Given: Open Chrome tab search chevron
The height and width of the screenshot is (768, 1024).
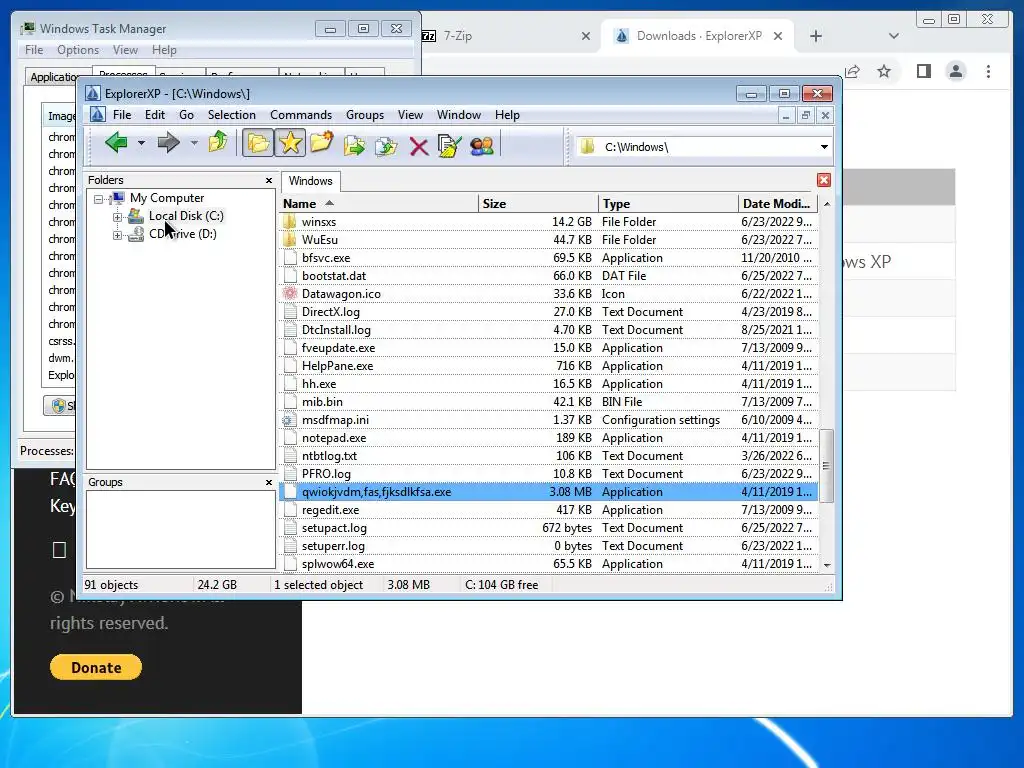Looking at the screenshot, I should 894,36.
